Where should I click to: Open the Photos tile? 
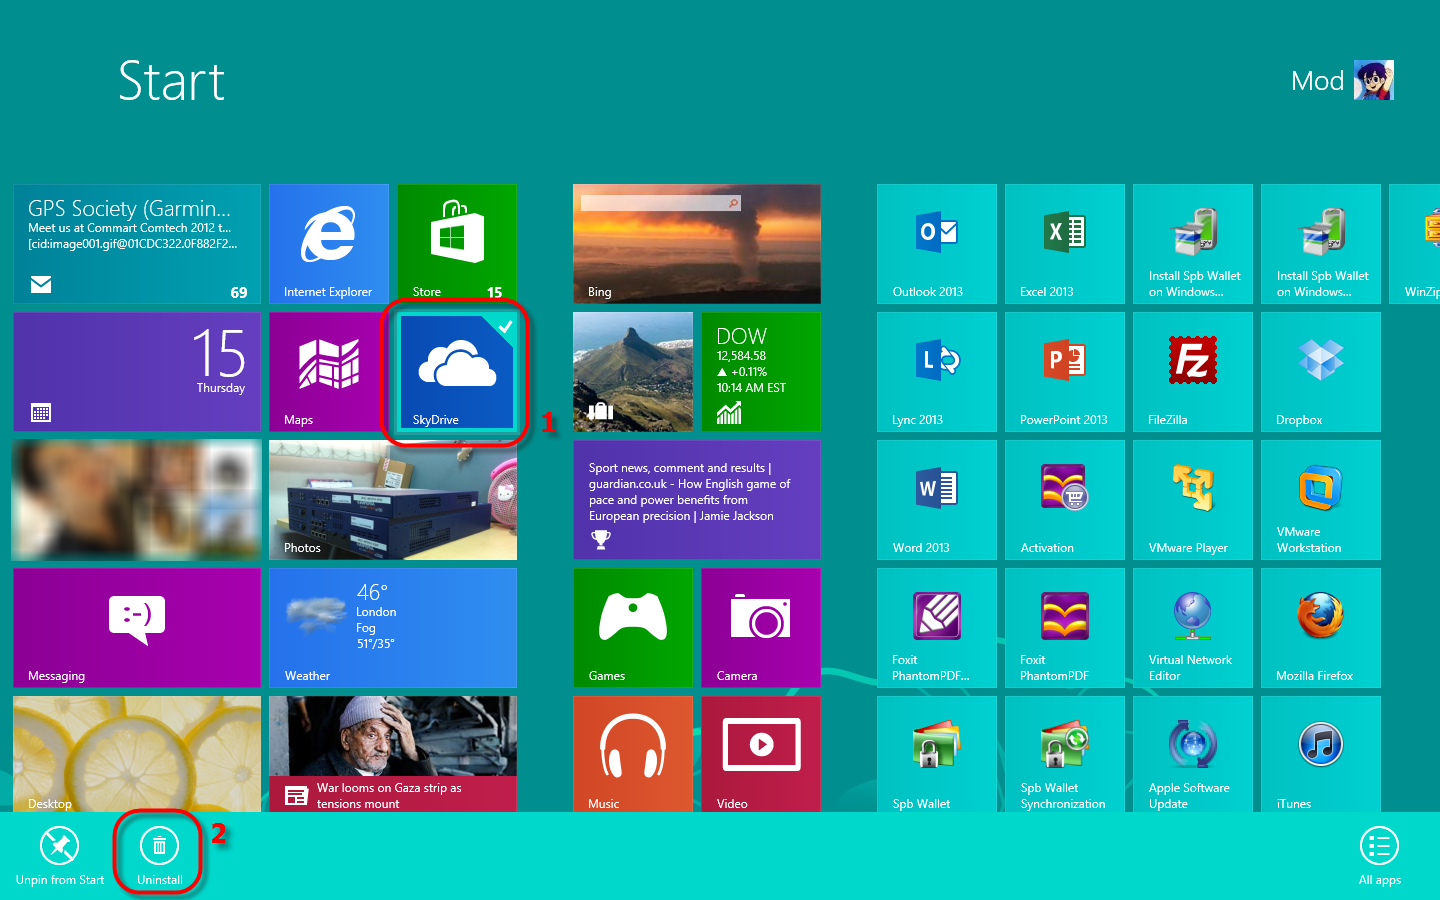(x=393, y=500)
